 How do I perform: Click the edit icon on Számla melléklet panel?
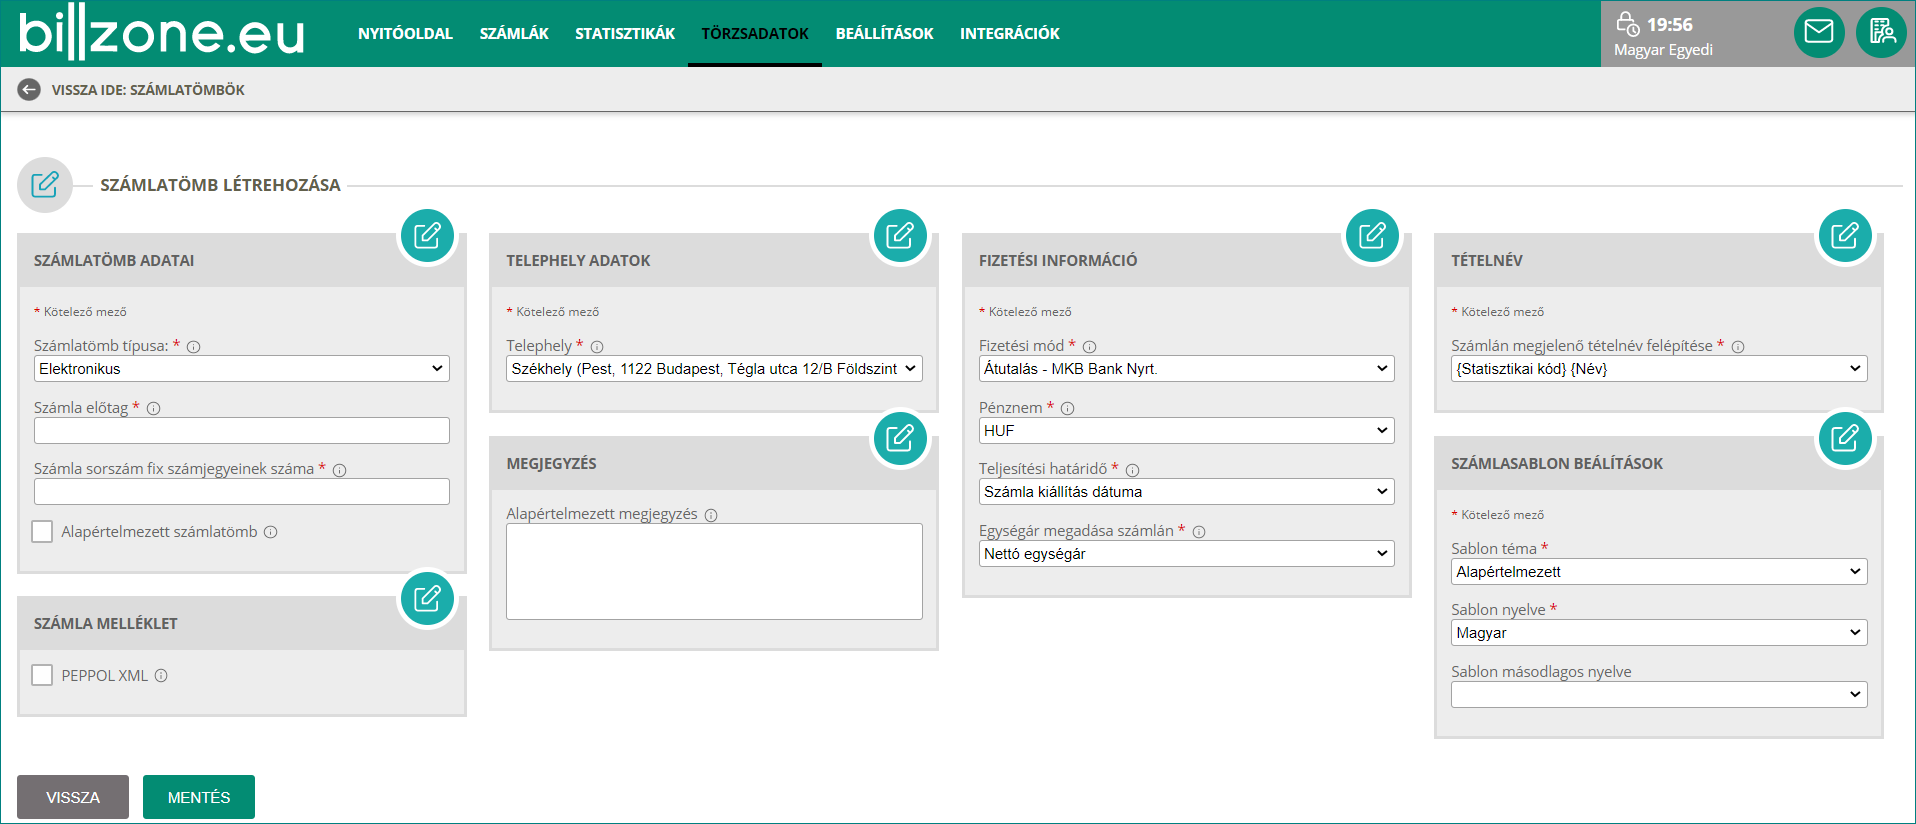pos(427,598)
